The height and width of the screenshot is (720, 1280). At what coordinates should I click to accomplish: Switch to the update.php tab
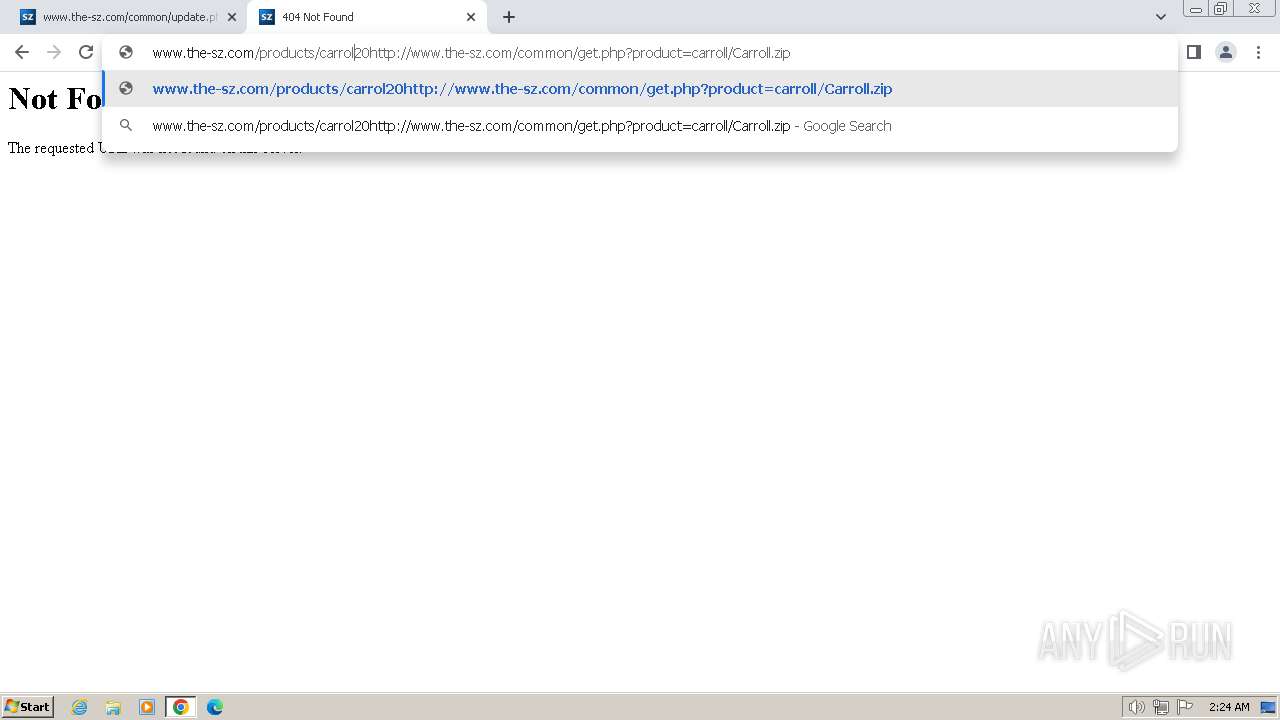pos(128,17)
